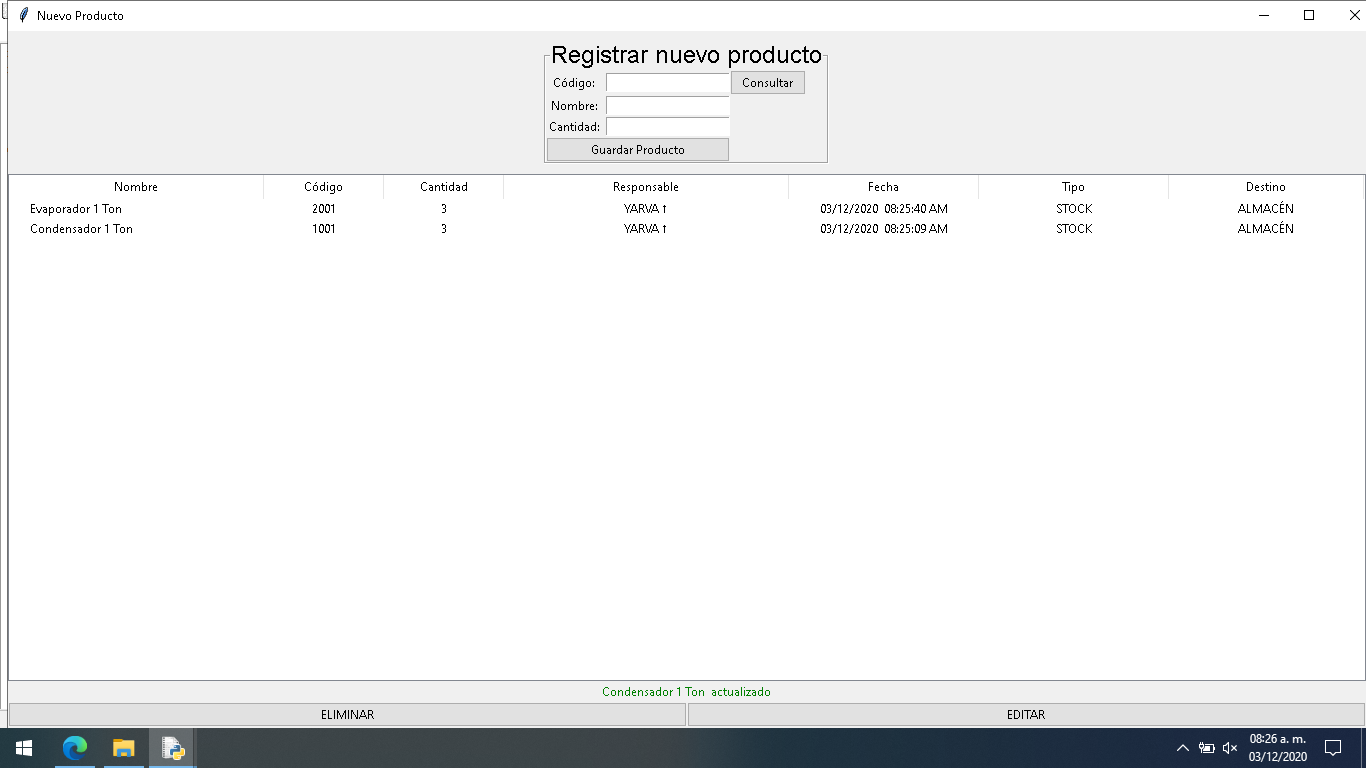Open taskbar clock showing 08:26 a. m.
This screenshot has height=768, width=1366.
(x=1277, y=748)
